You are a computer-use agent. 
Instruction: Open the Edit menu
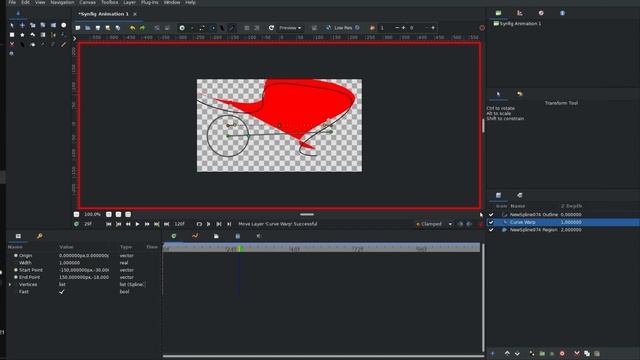(x=25, y=2)
